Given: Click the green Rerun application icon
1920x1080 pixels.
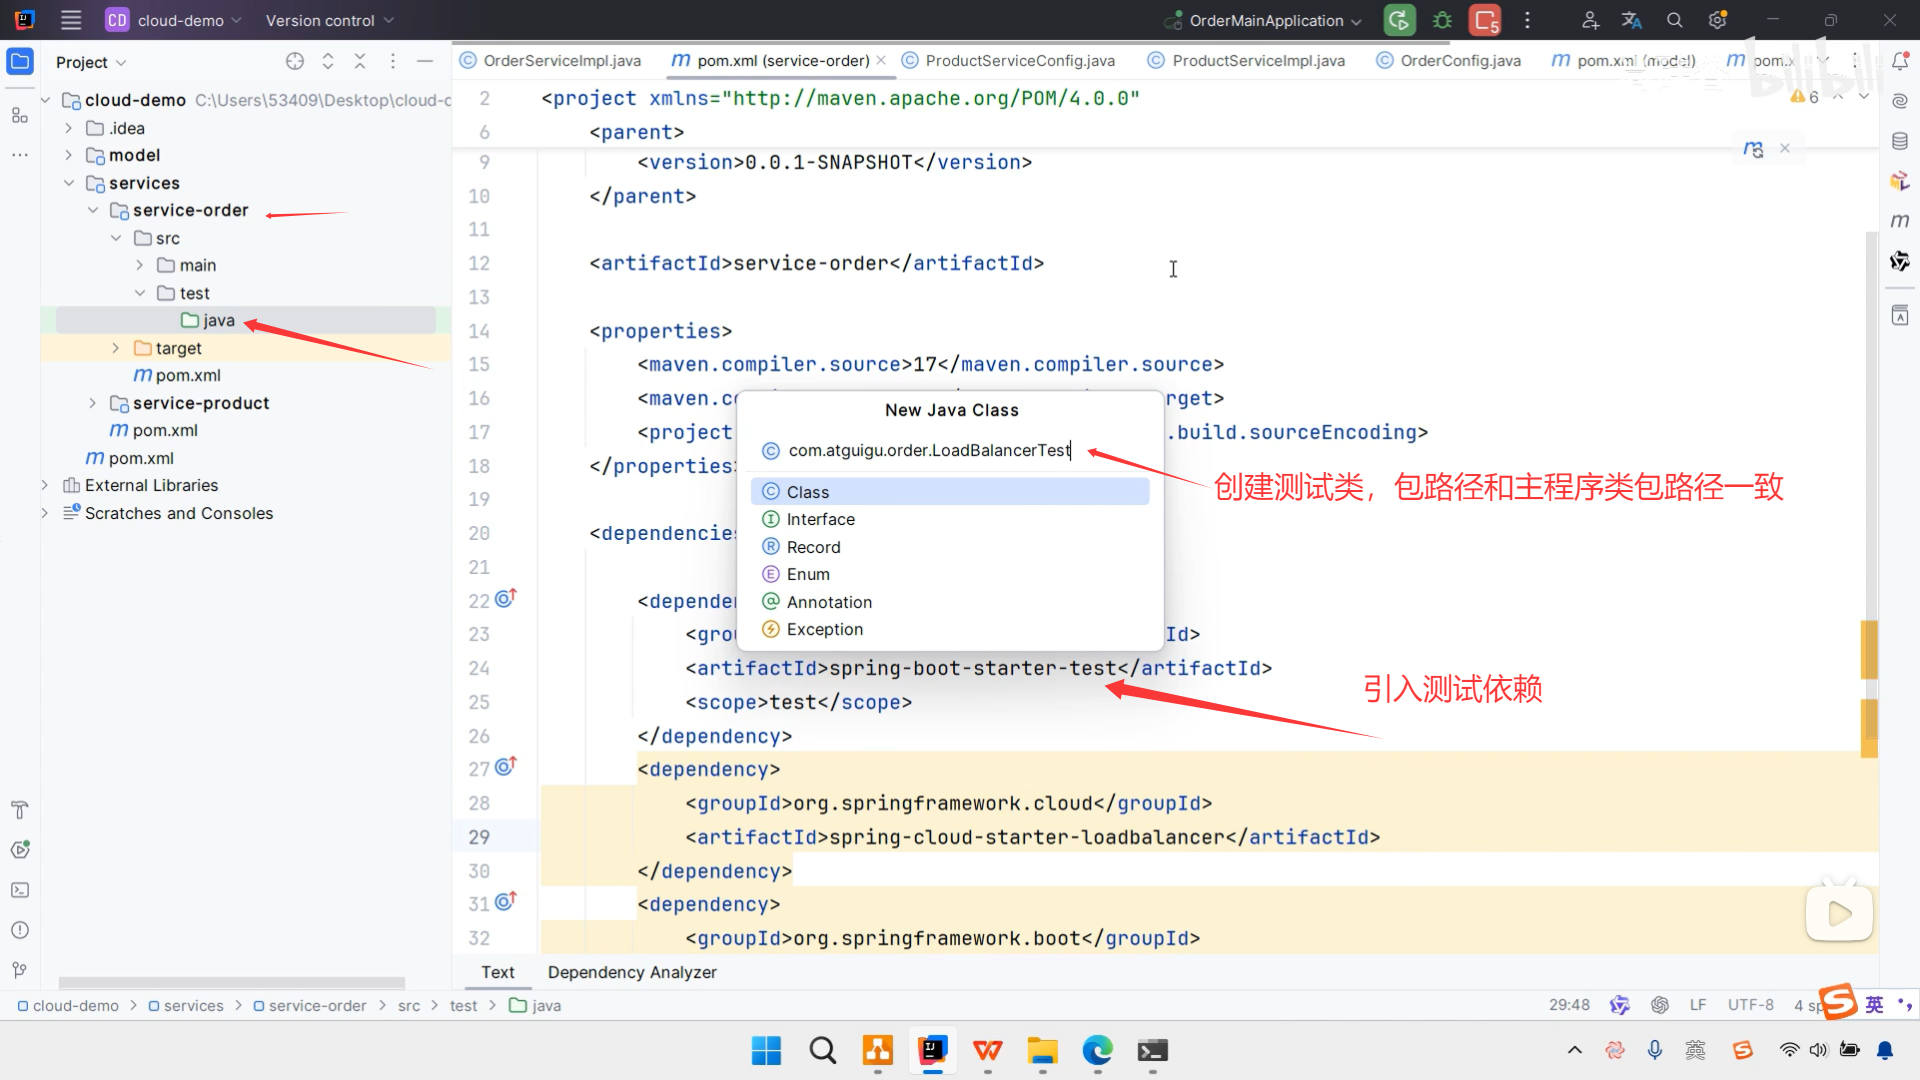Looking at the screenshot, I should click(1399, 20).
